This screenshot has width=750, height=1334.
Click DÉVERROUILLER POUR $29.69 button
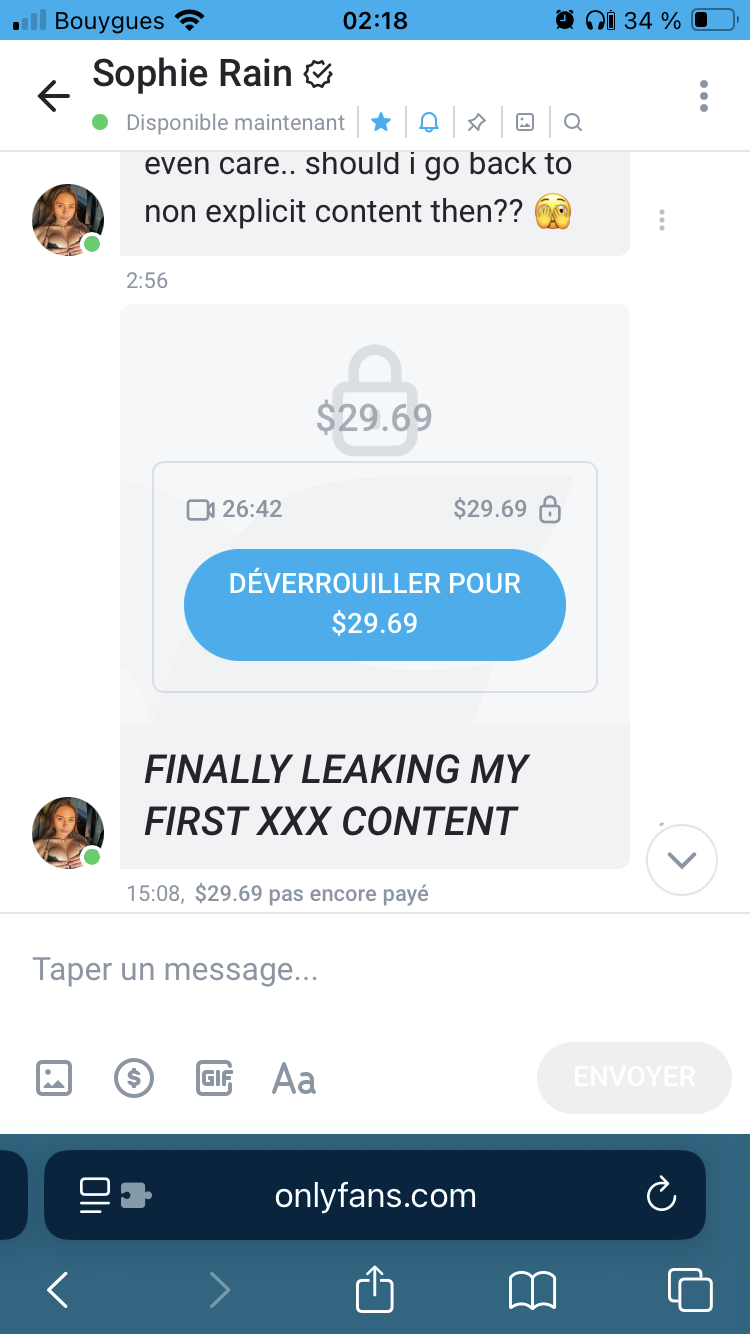pos(375,604)
